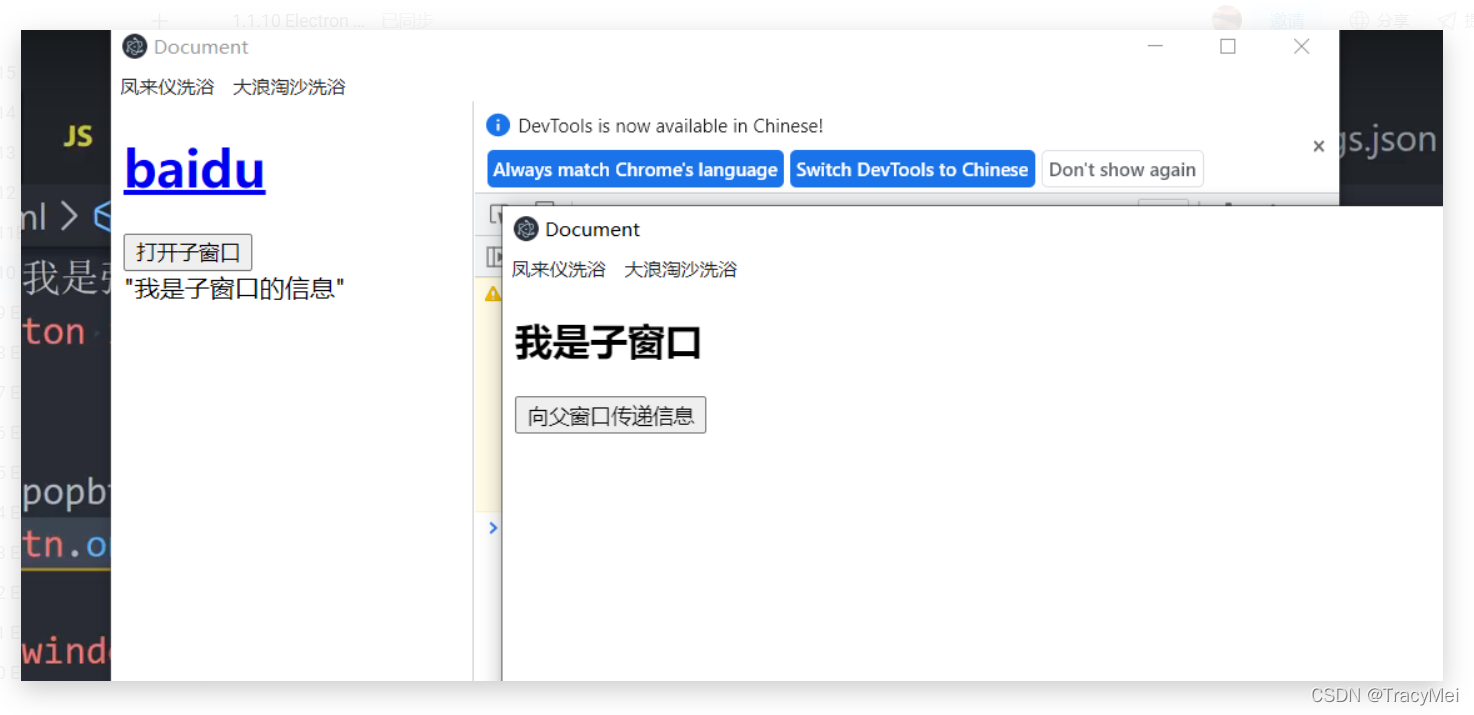The width and height of the screenshot is (1474, 715).
Task: Click Always match Chrome's language button
Action: [635, 169]
